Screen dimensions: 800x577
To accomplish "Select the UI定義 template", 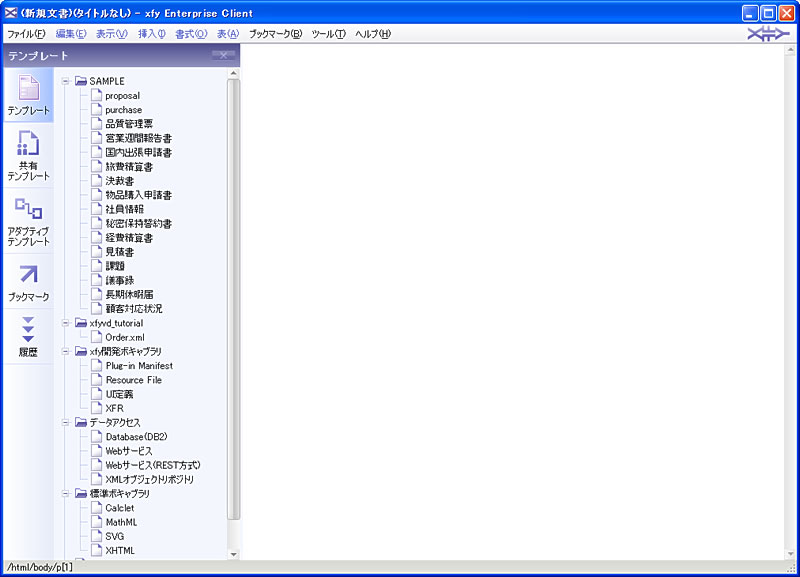I will [x=119, y=394].
